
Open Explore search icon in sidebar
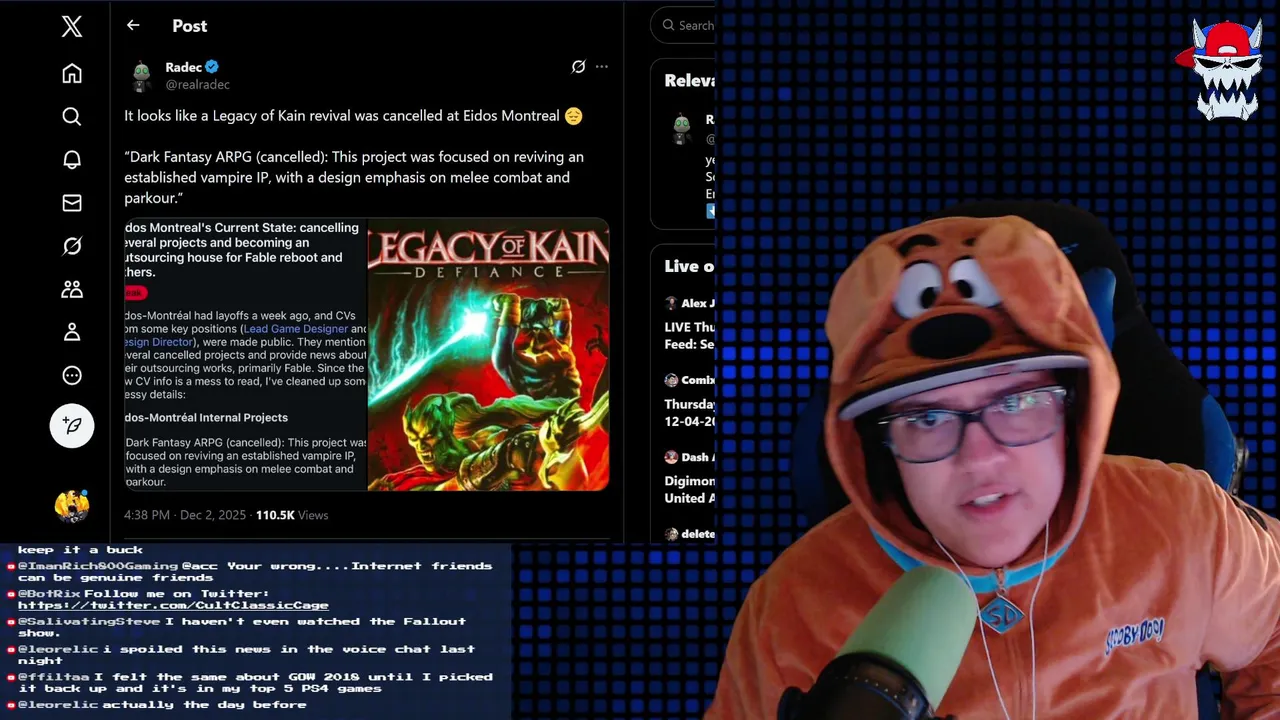click(x=72, y=117)
